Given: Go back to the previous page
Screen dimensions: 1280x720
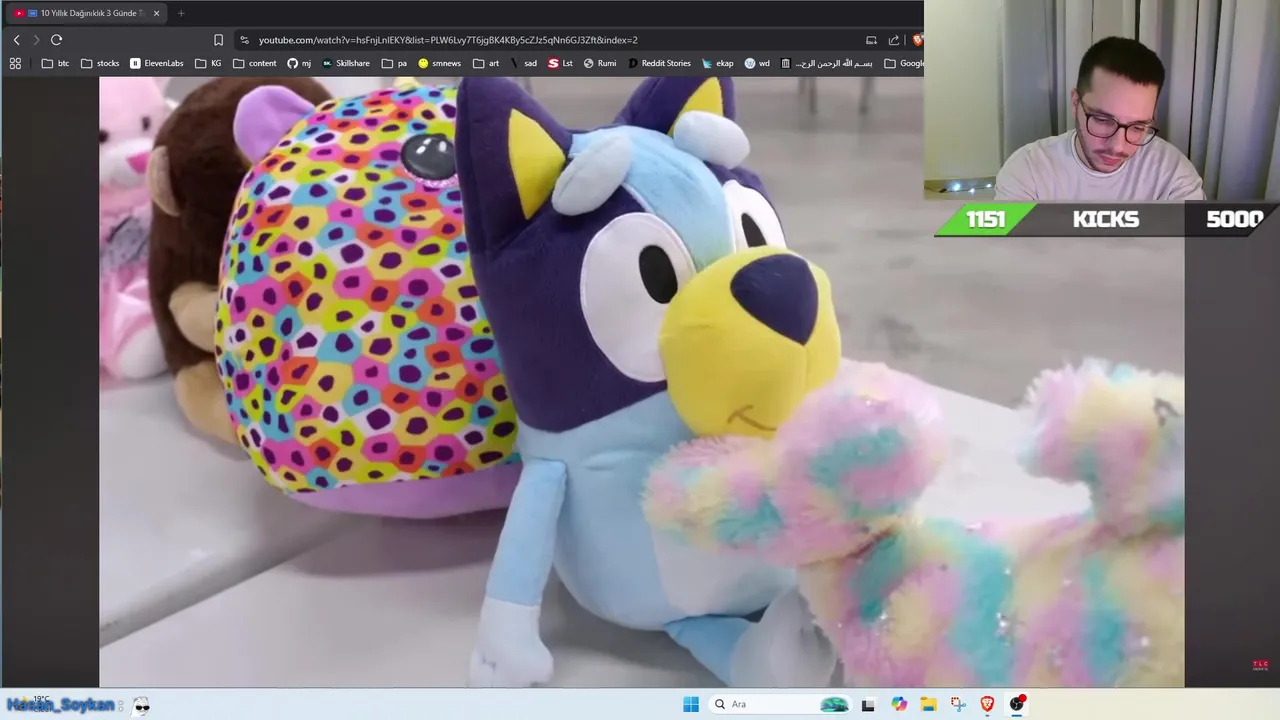Looking at the screenshot, I should [x=16, y=40].
